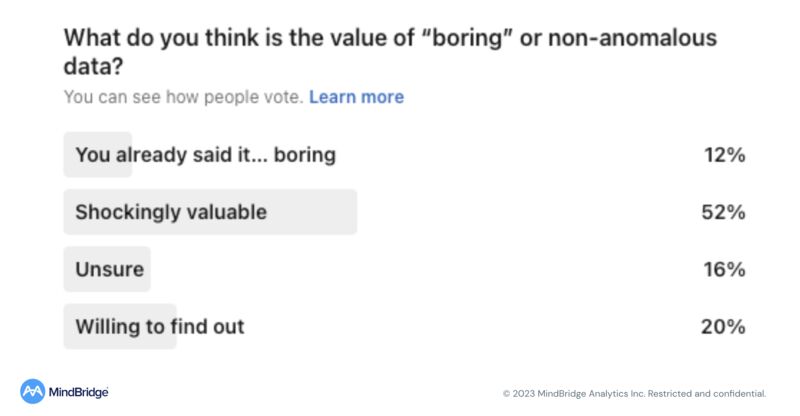Click the MindBridge wordmark text

click(79, 392)
